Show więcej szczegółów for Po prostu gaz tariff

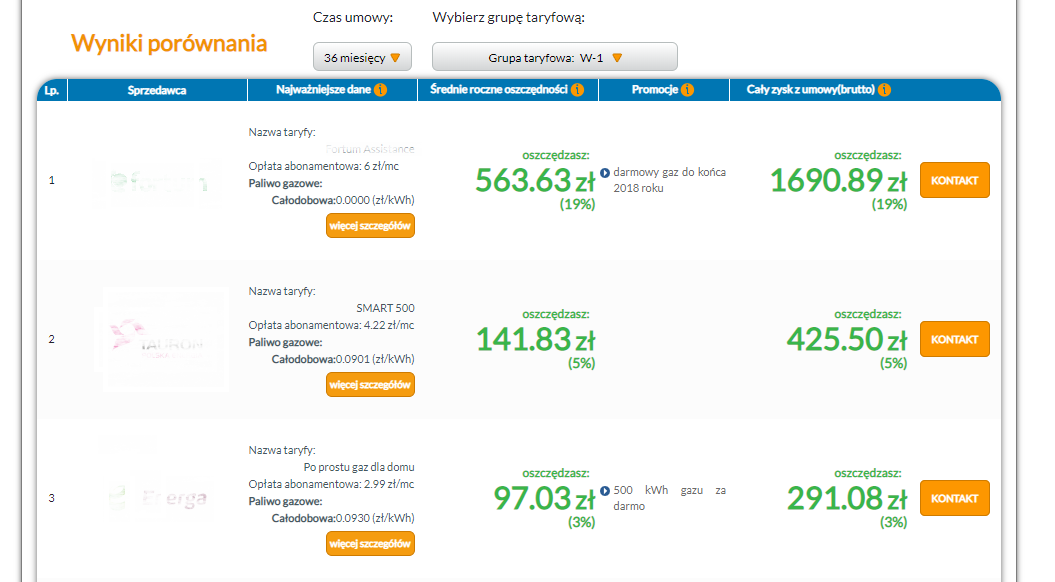click(370, 543)
